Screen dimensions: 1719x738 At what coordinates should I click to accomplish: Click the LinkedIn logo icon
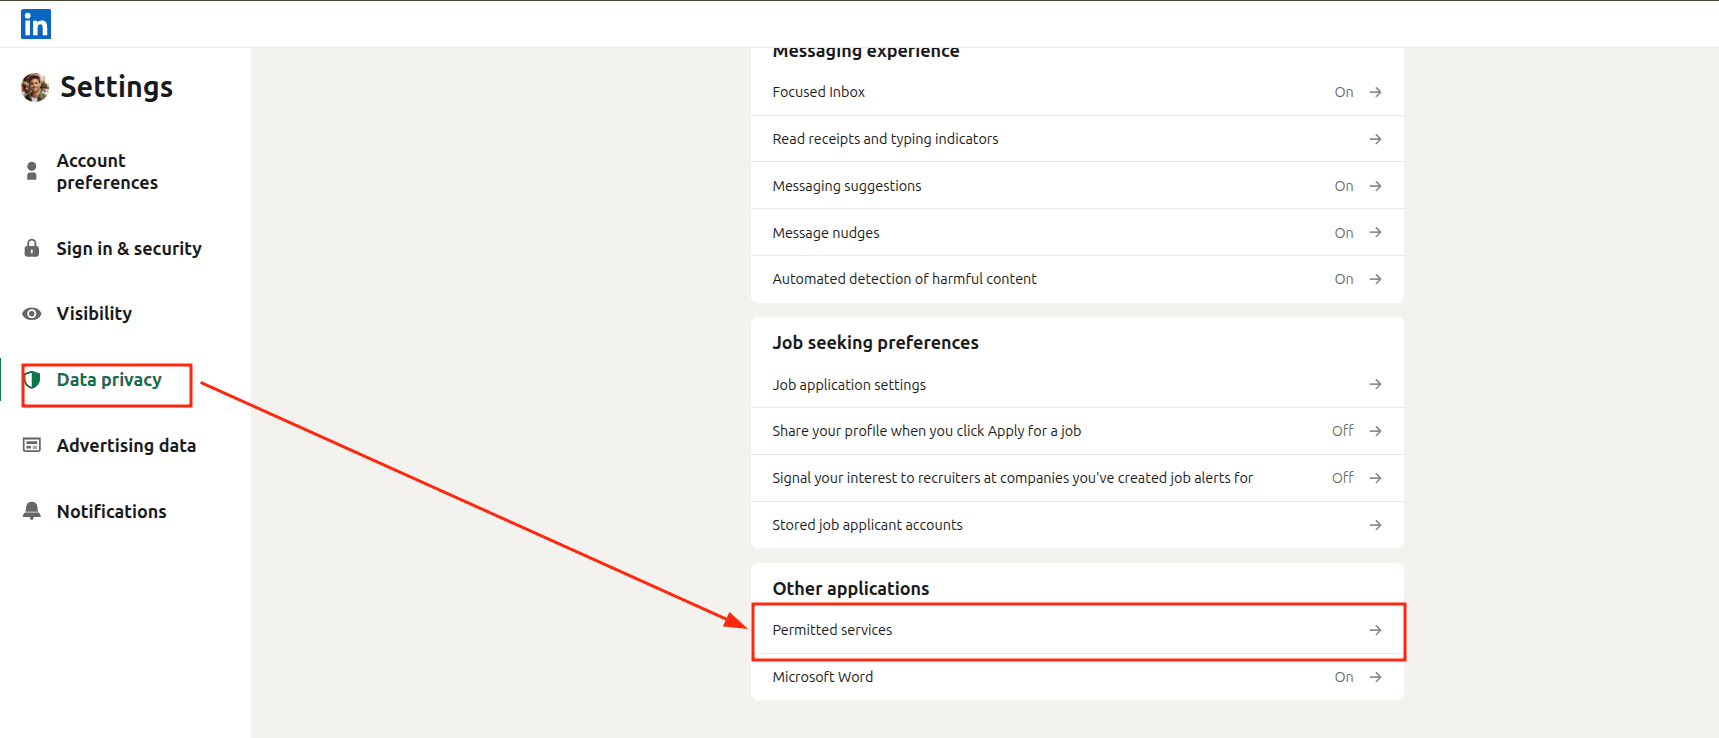(x=36, y=24)
